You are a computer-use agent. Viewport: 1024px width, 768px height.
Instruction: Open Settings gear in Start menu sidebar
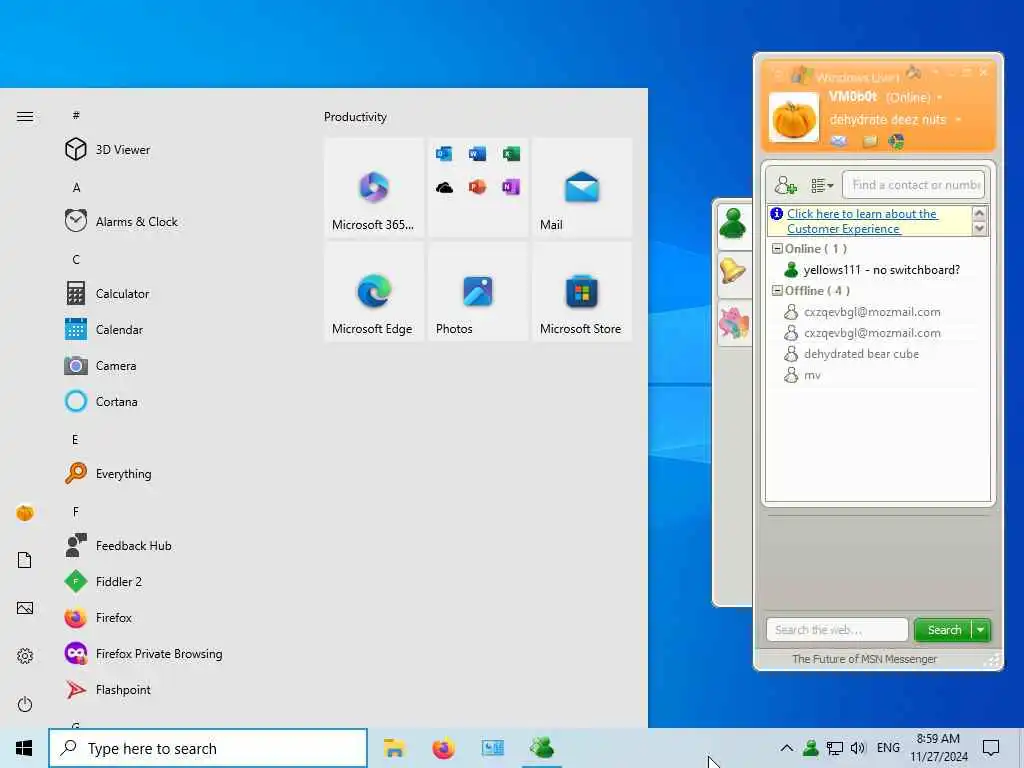(x=25, y=656)
